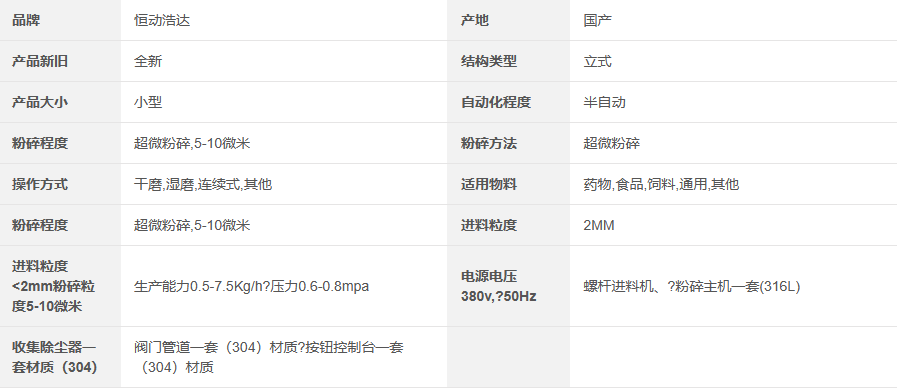Select the value 干磨,湿磨,连续式,其他
The width and height of the screenshot is (897, 388).
point(203,184)
